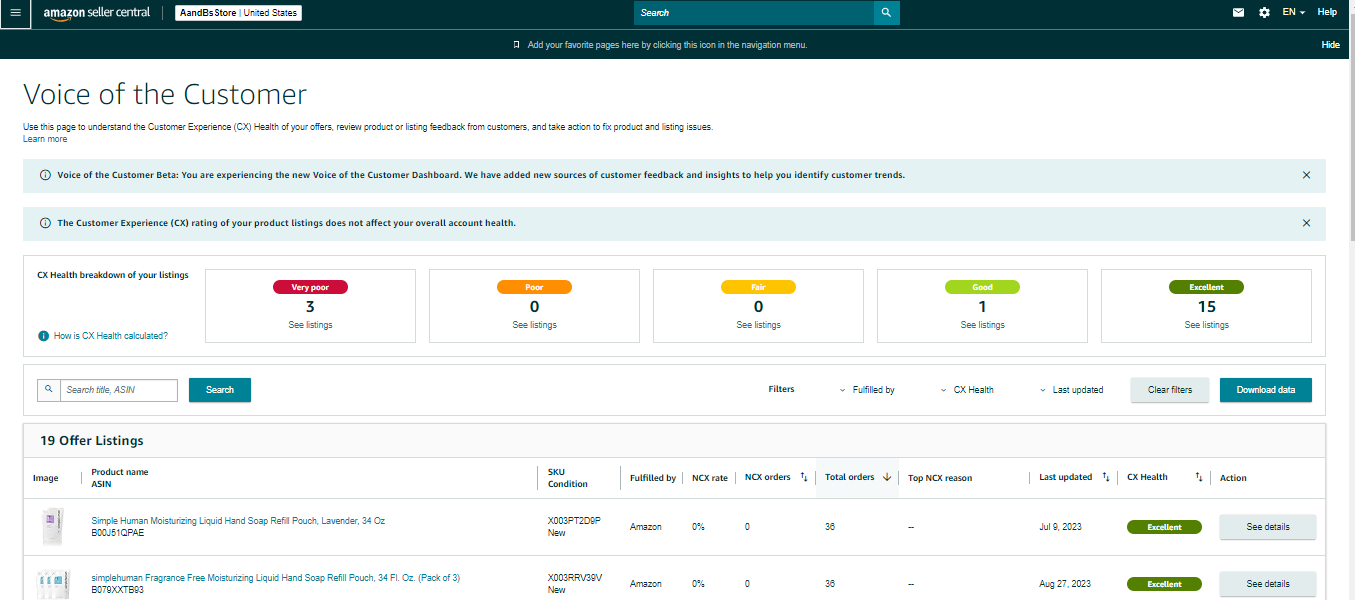
Task: See listings under Poor
Action: click(534, 325)
